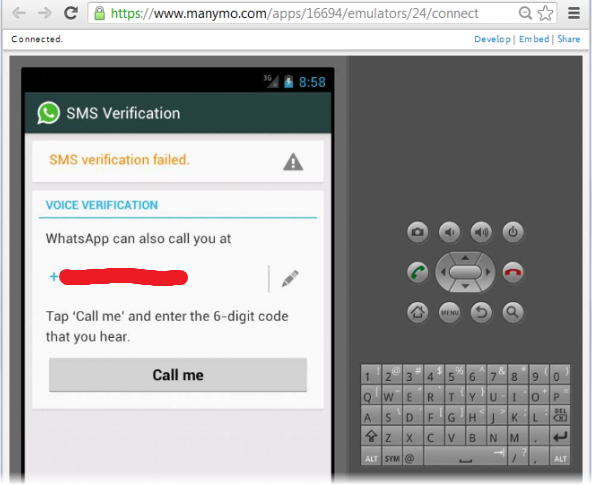Screen dimensions: 592x485
Task: Reload the page with refresh icon
Action: point(71,13)
